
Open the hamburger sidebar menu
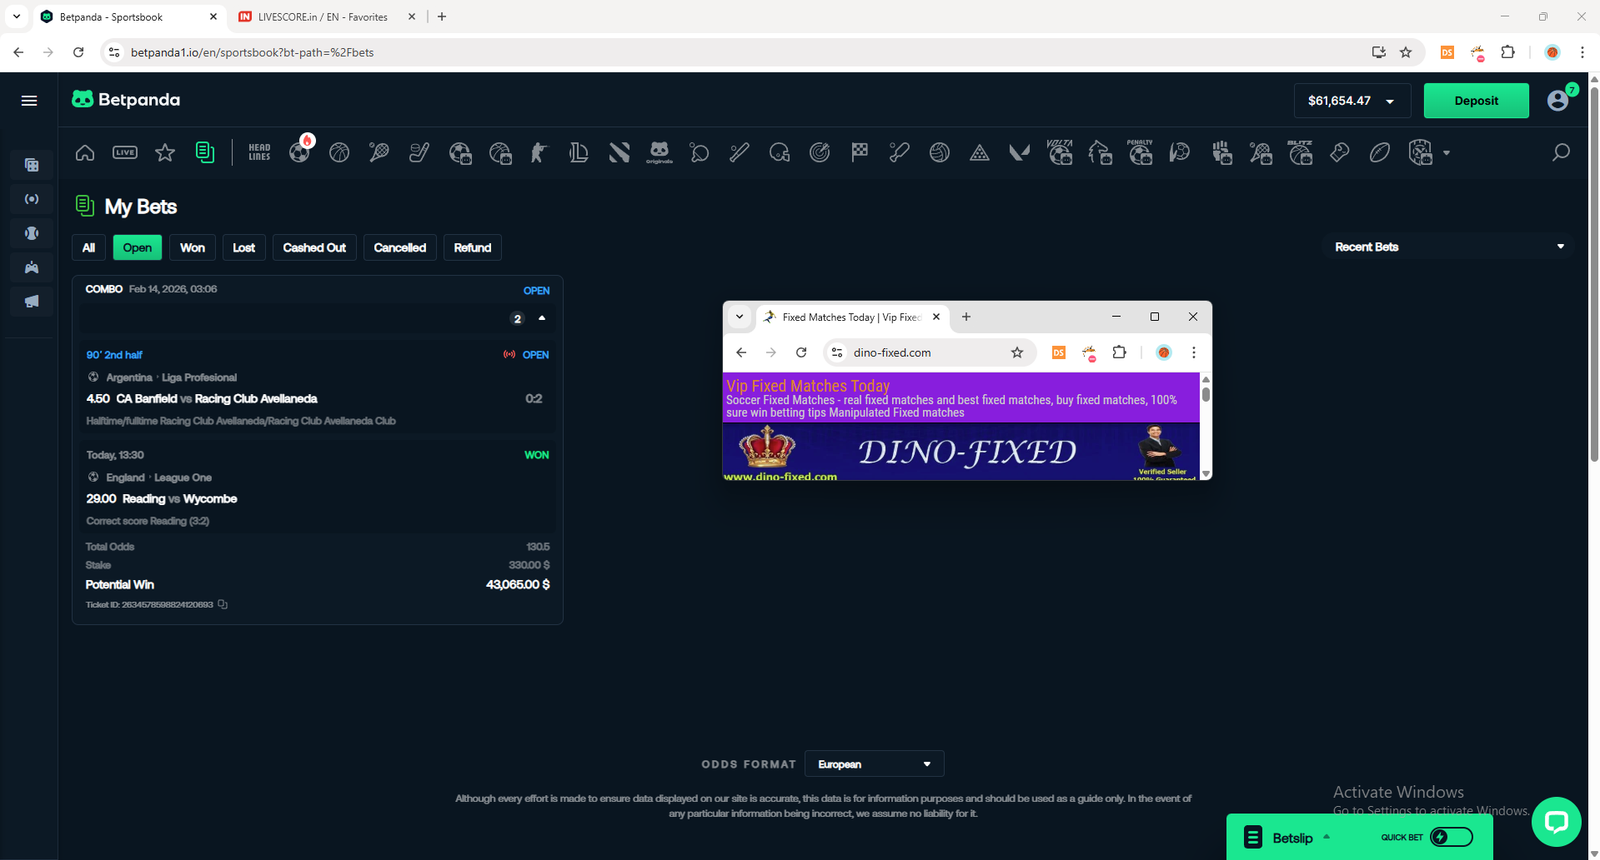point(29,100)
